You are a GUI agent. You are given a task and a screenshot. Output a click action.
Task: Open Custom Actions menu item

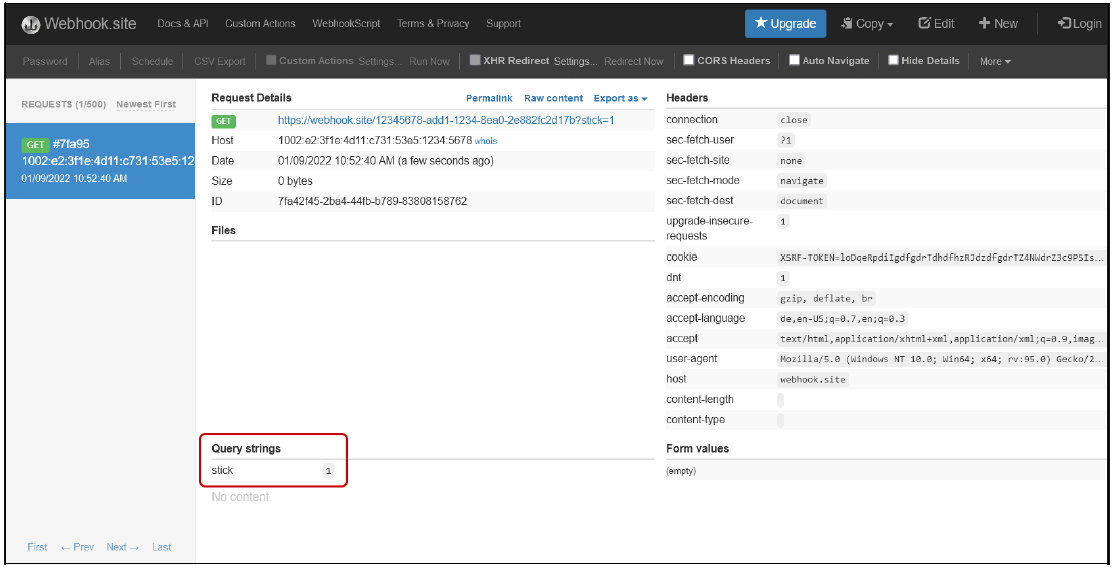260,23
